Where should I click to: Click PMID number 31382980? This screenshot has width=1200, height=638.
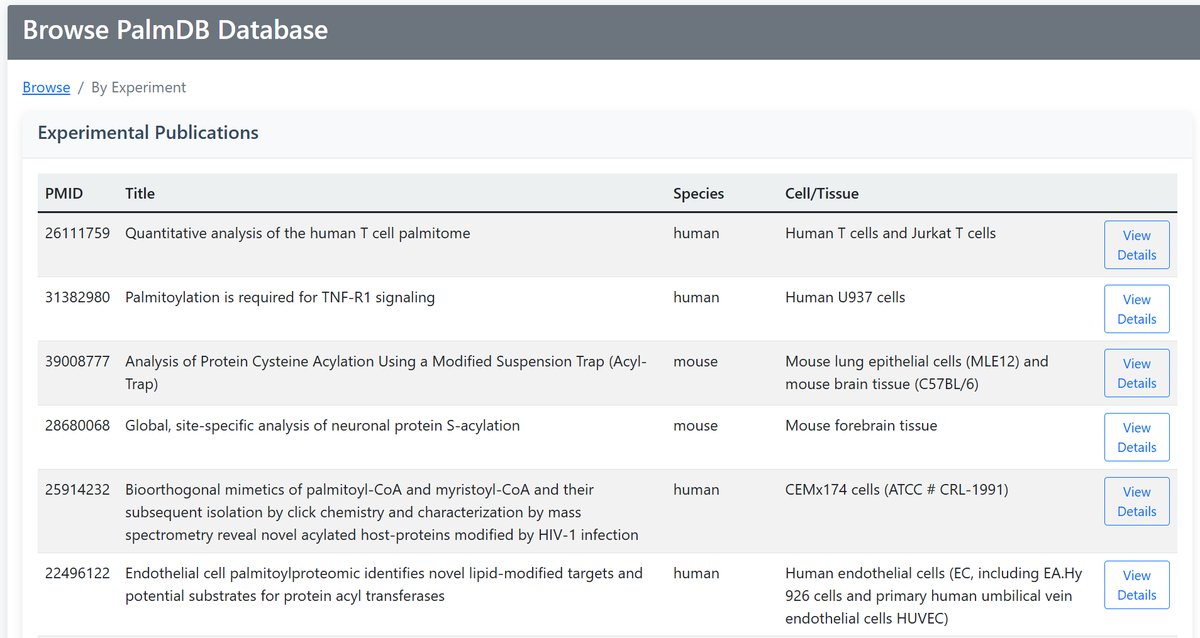point(77,297)
